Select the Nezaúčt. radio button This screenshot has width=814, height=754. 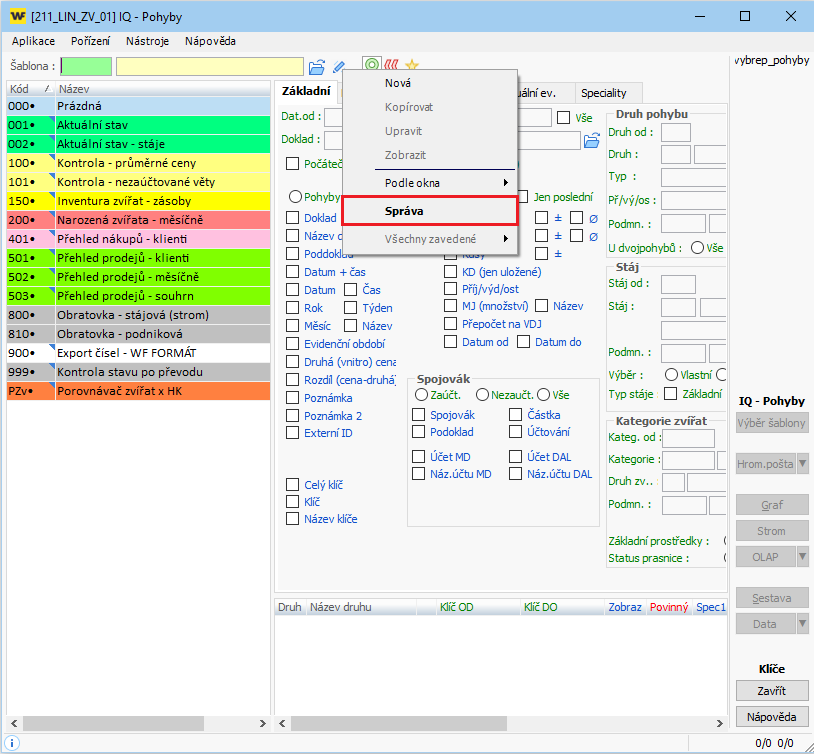tap(482, 395)
